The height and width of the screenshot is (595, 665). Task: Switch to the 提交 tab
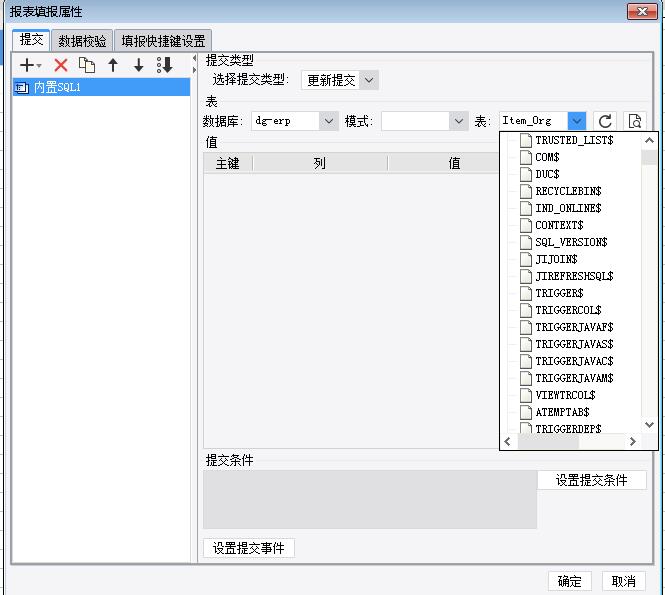click(31, 40)
